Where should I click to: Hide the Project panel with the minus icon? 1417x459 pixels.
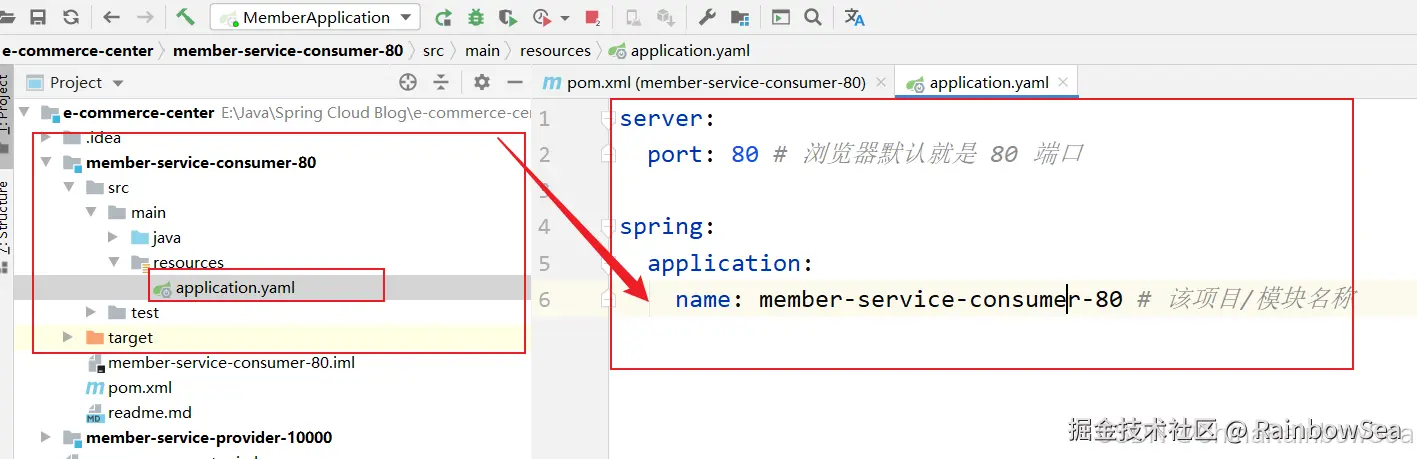click(515, 82)
